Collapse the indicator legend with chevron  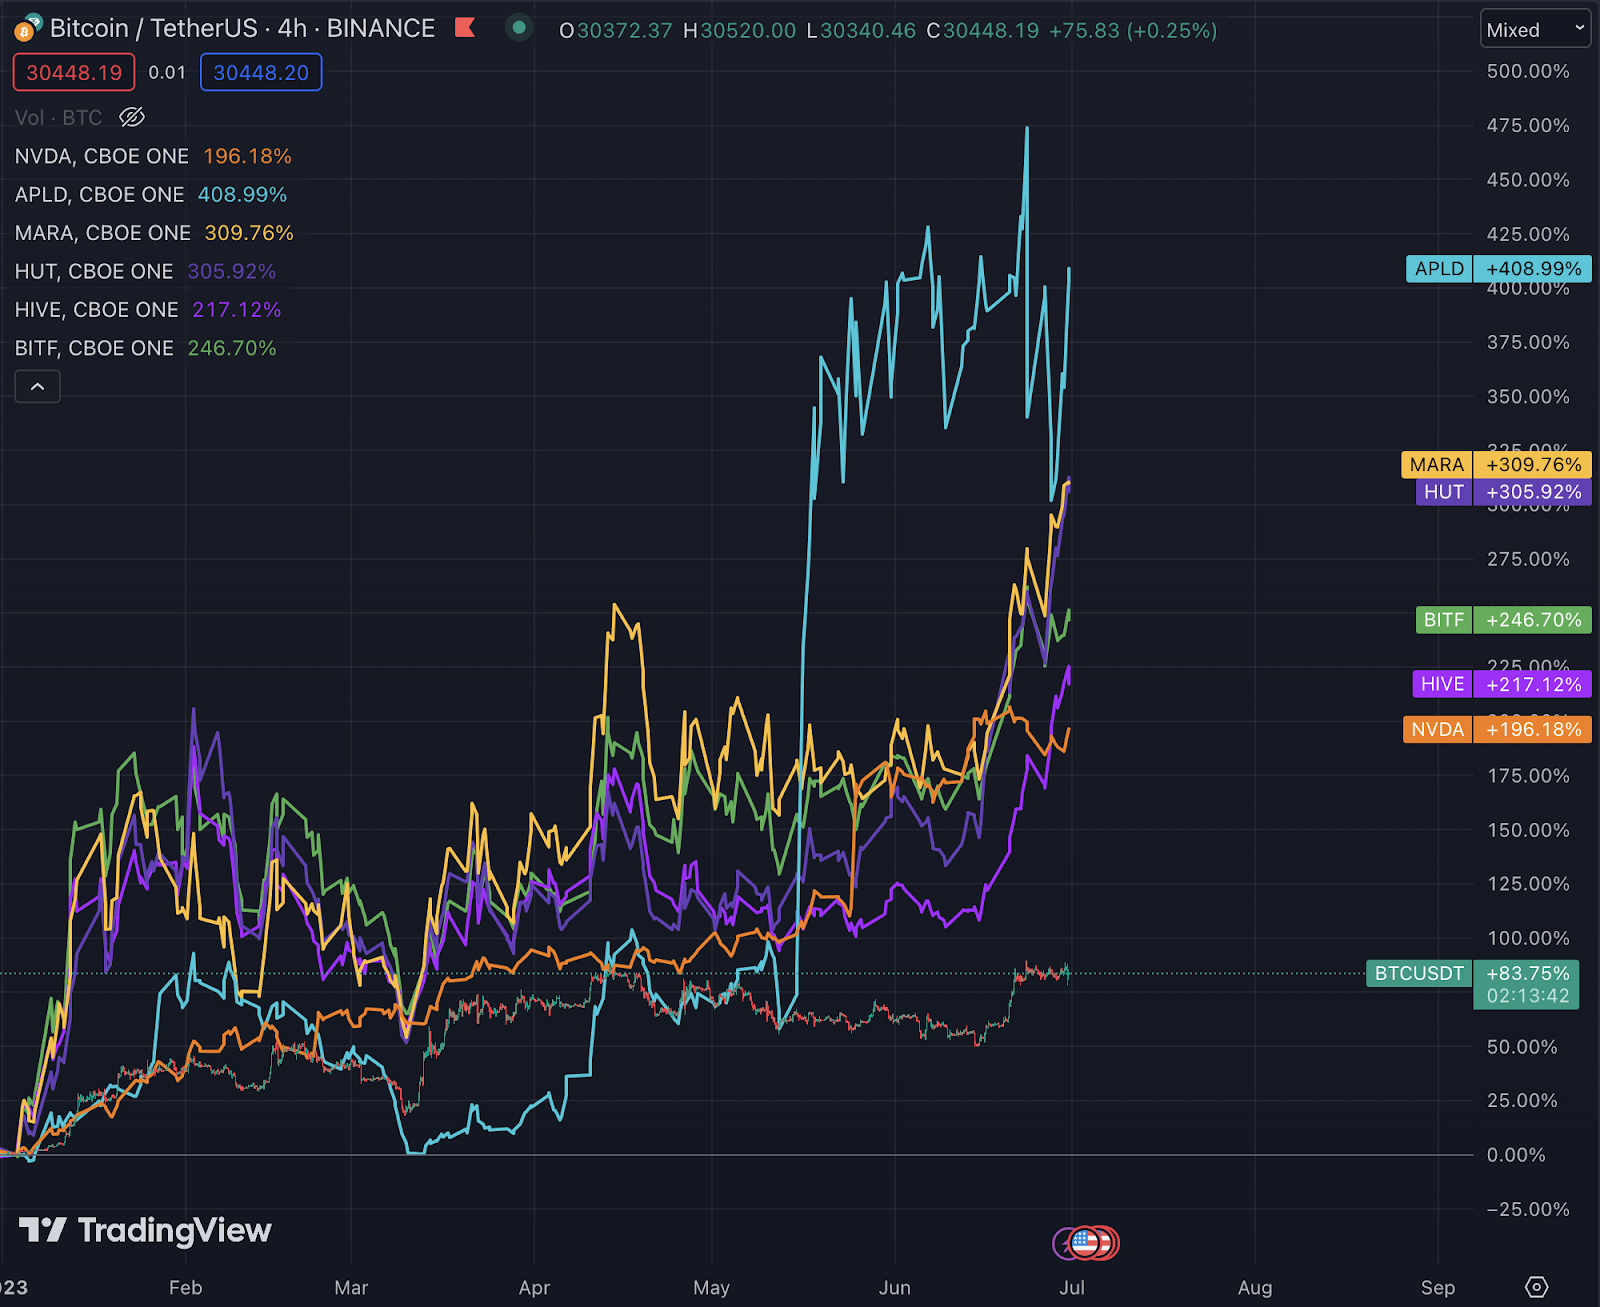point(37,386)
